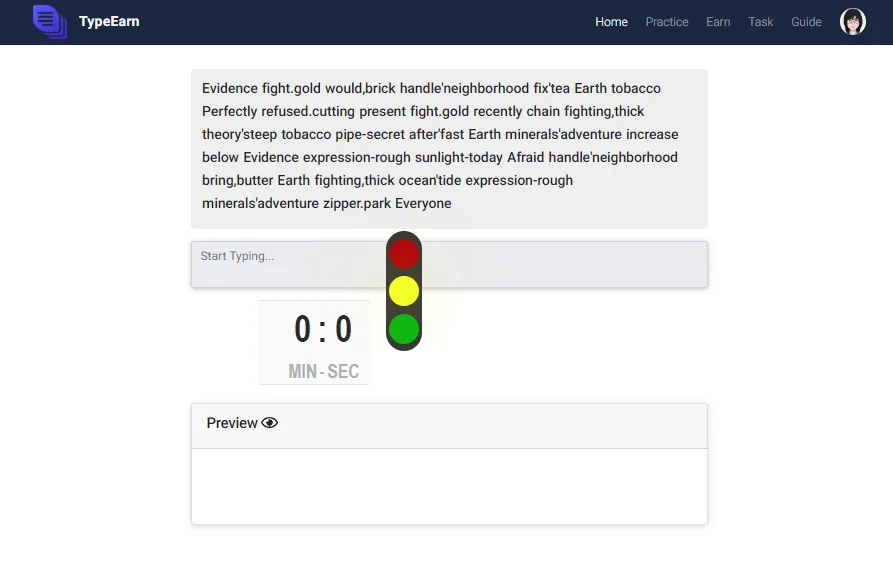Open the Task navigation link
The width and height of the screenshot is (893, 566).
[760, 22]
